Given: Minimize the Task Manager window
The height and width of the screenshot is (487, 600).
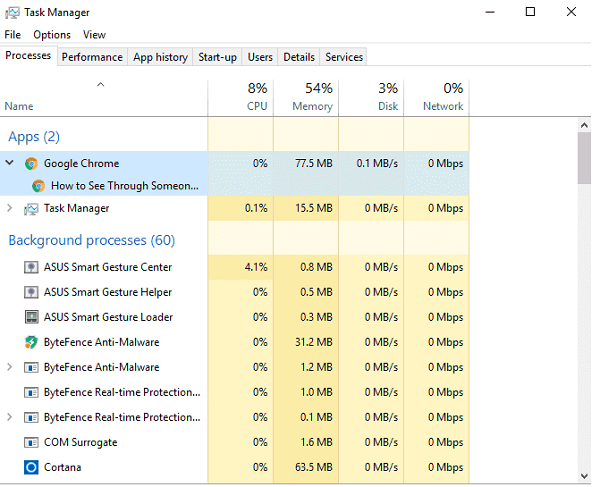Looking at the screenshot, I should [490, 12].
